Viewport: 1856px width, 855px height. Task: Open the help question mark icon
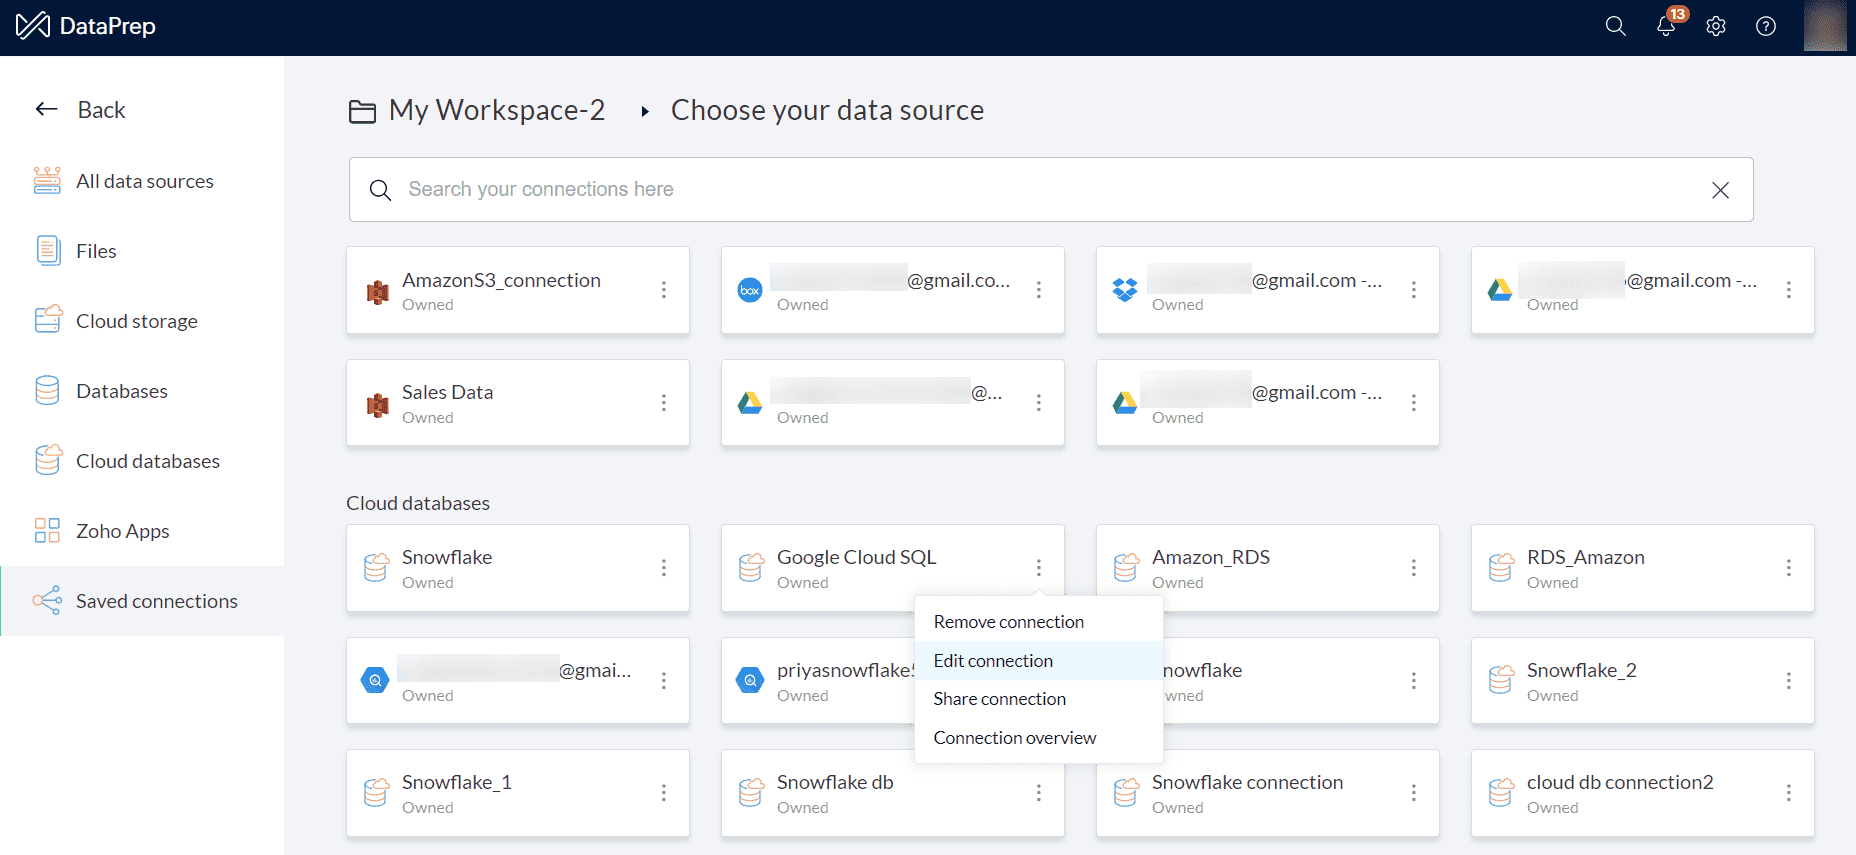(x=1766, y=26)
